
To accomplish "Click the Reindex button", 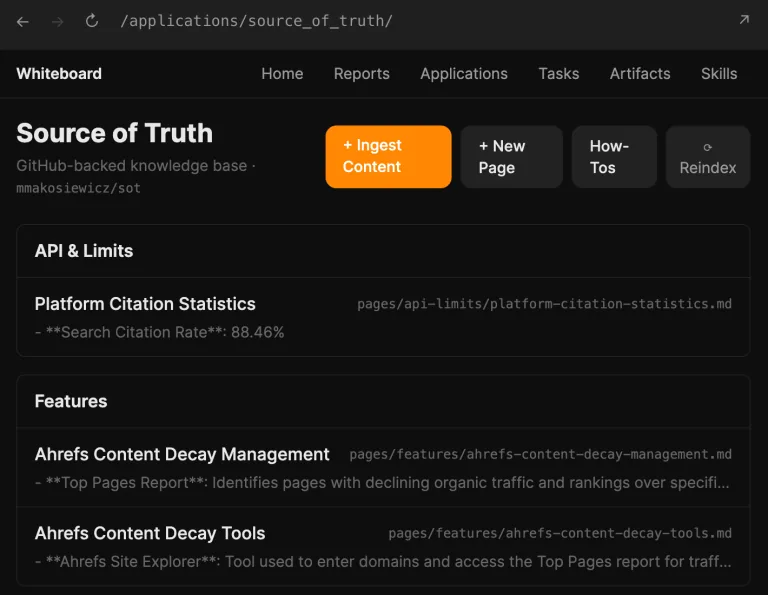I will pos(708,157).
